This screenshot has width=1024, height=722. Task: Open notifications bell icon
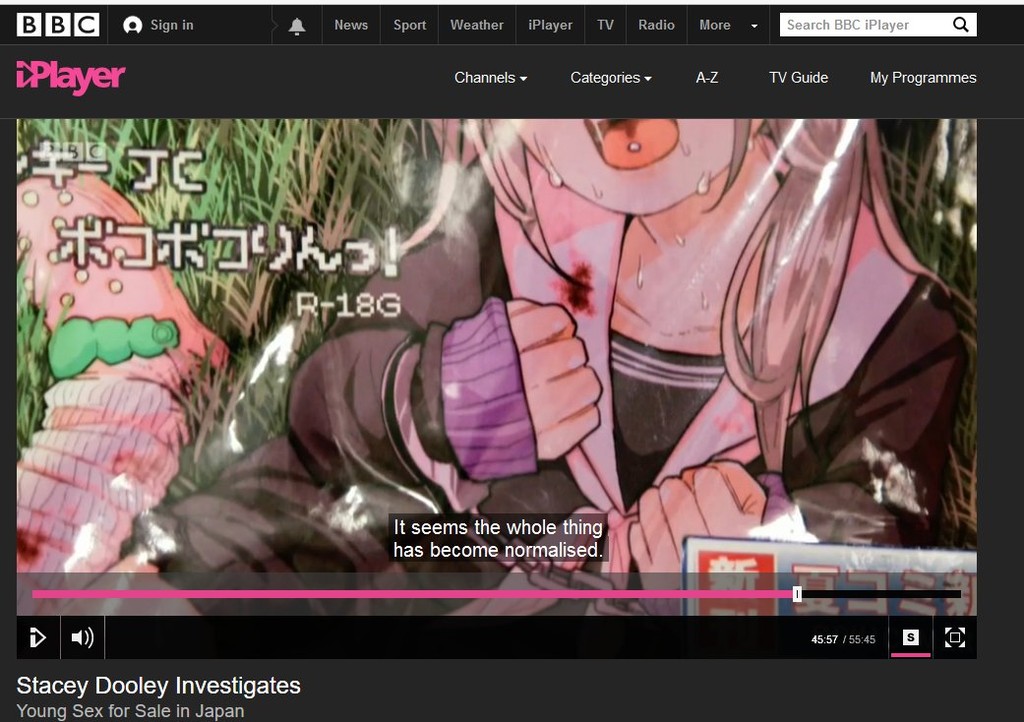point(296,25)
